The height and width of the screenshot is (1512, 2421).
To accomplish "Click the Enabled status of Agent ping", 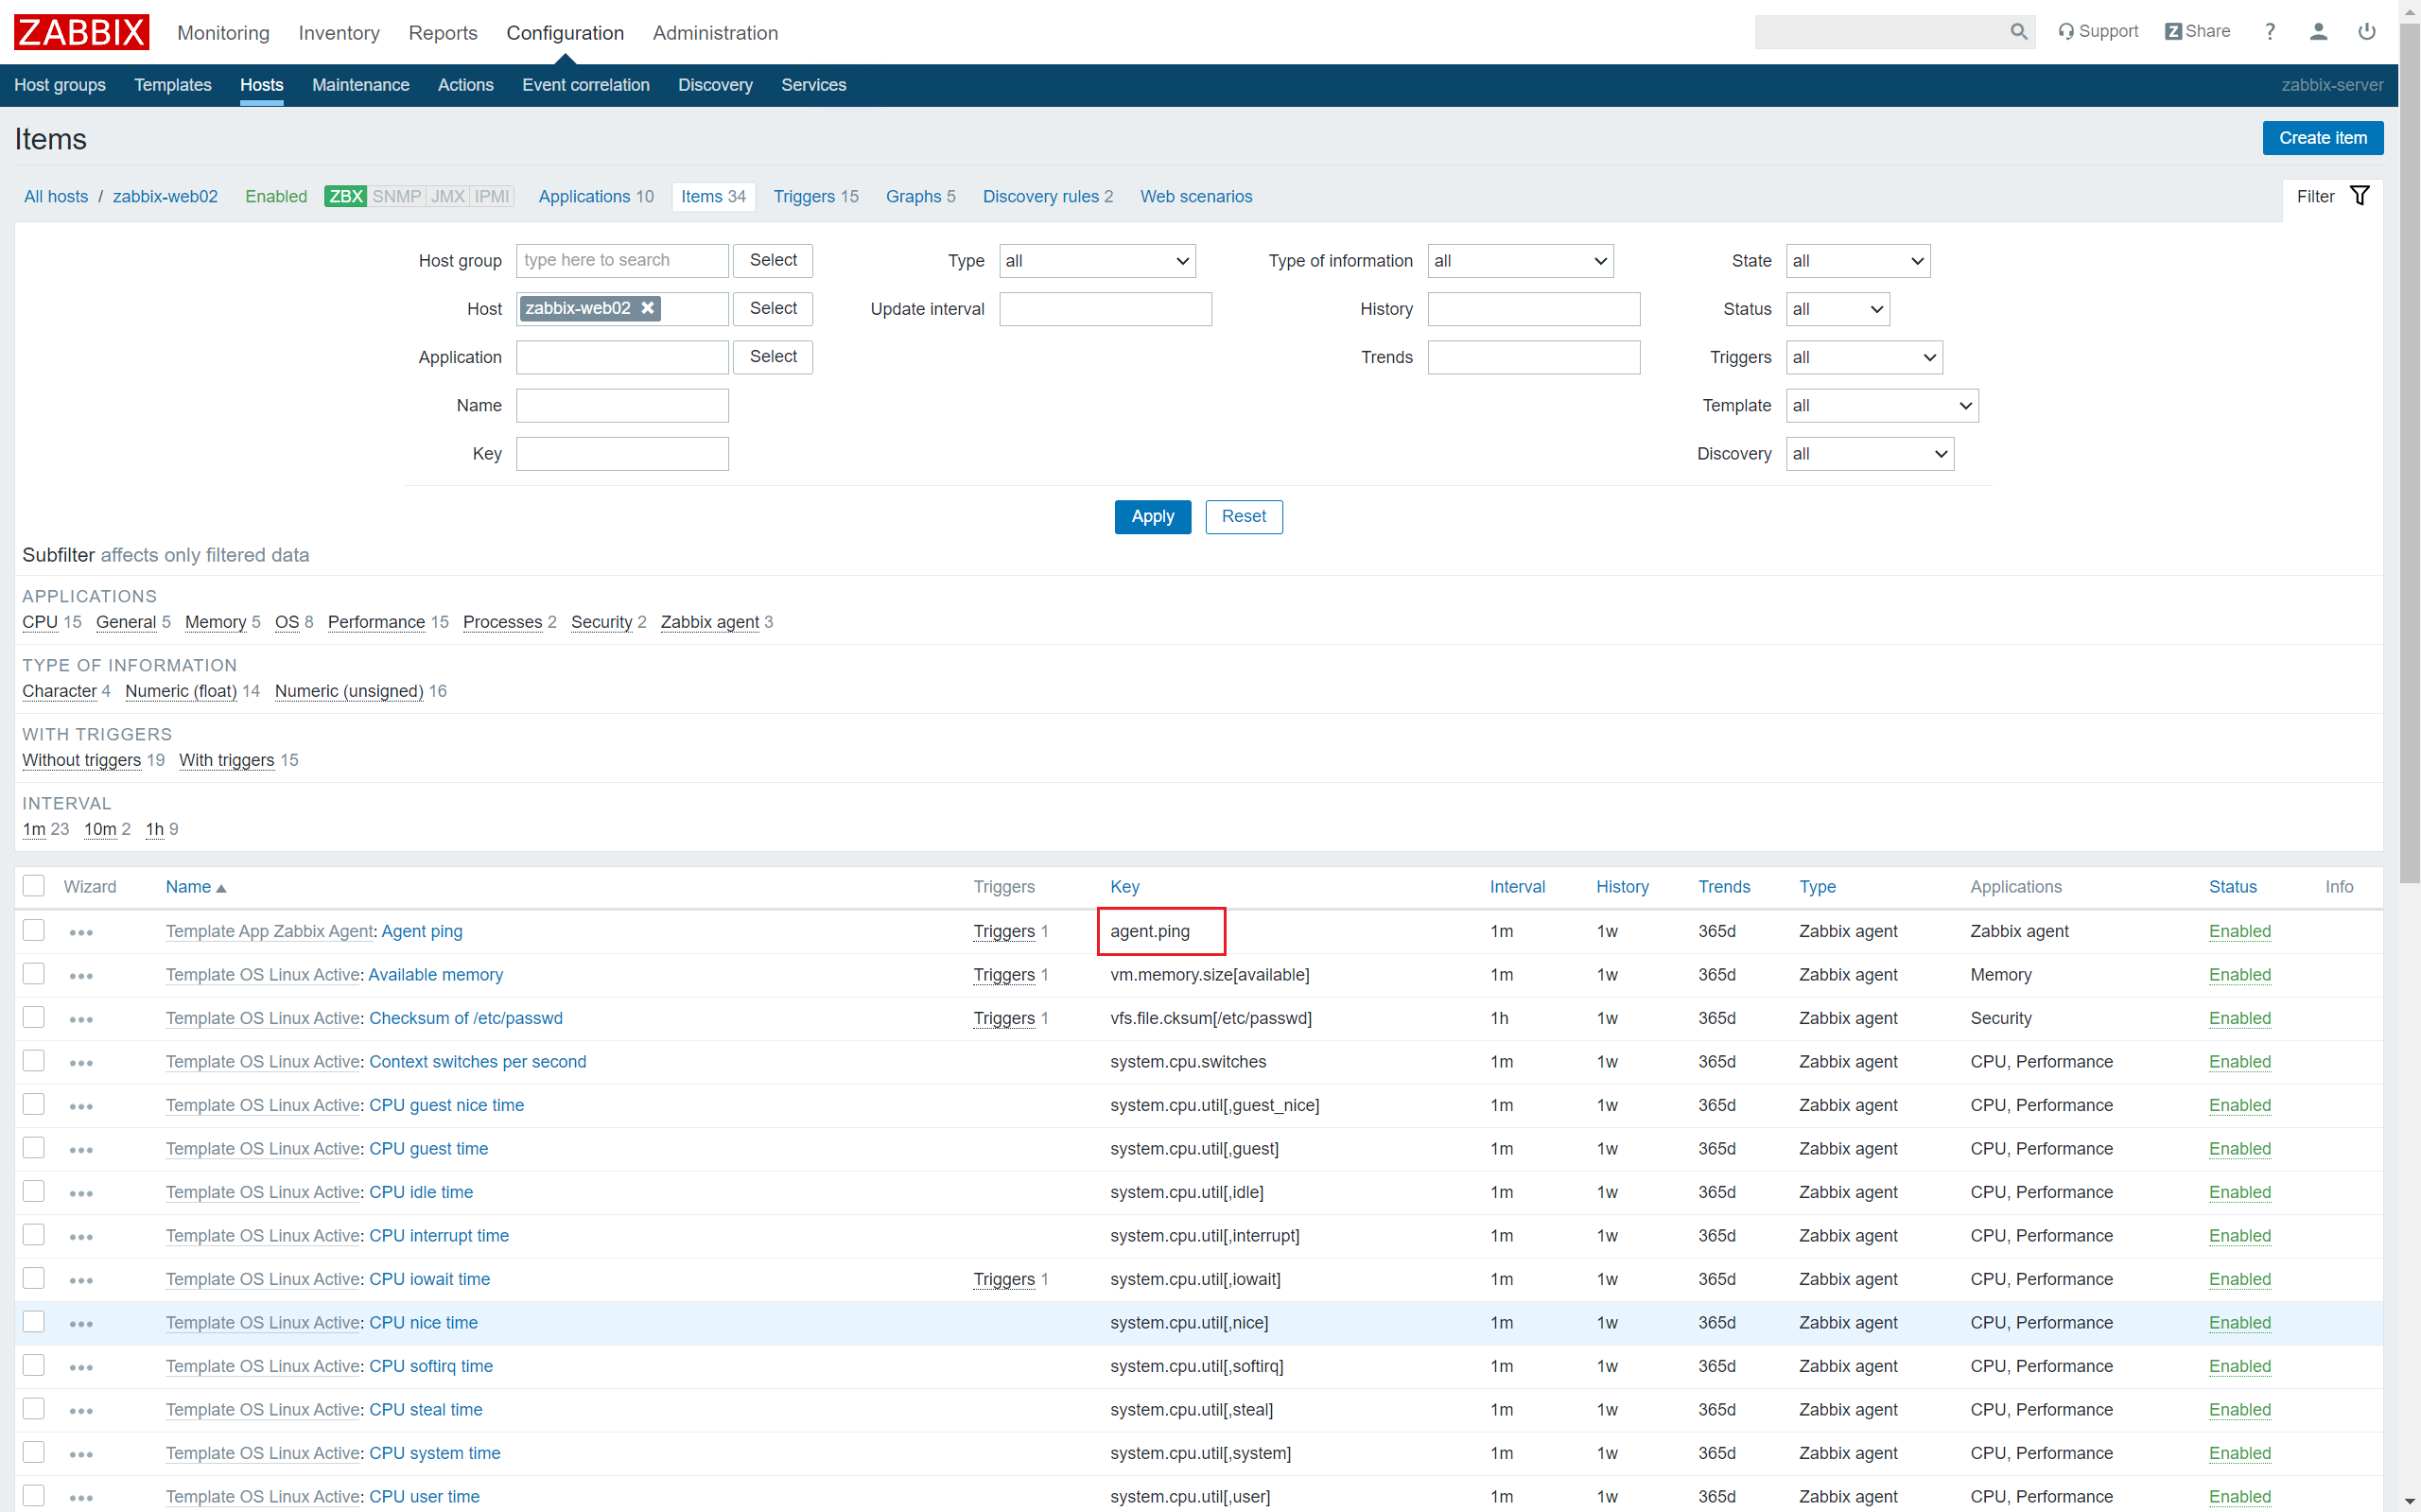I will click(2240, 931).
